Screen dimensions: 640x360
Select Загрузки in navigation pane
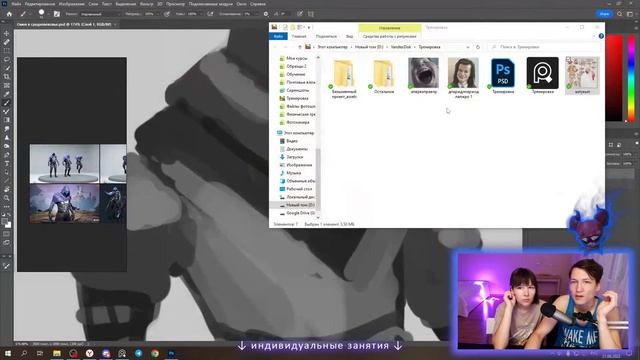(x=294, y=157)
